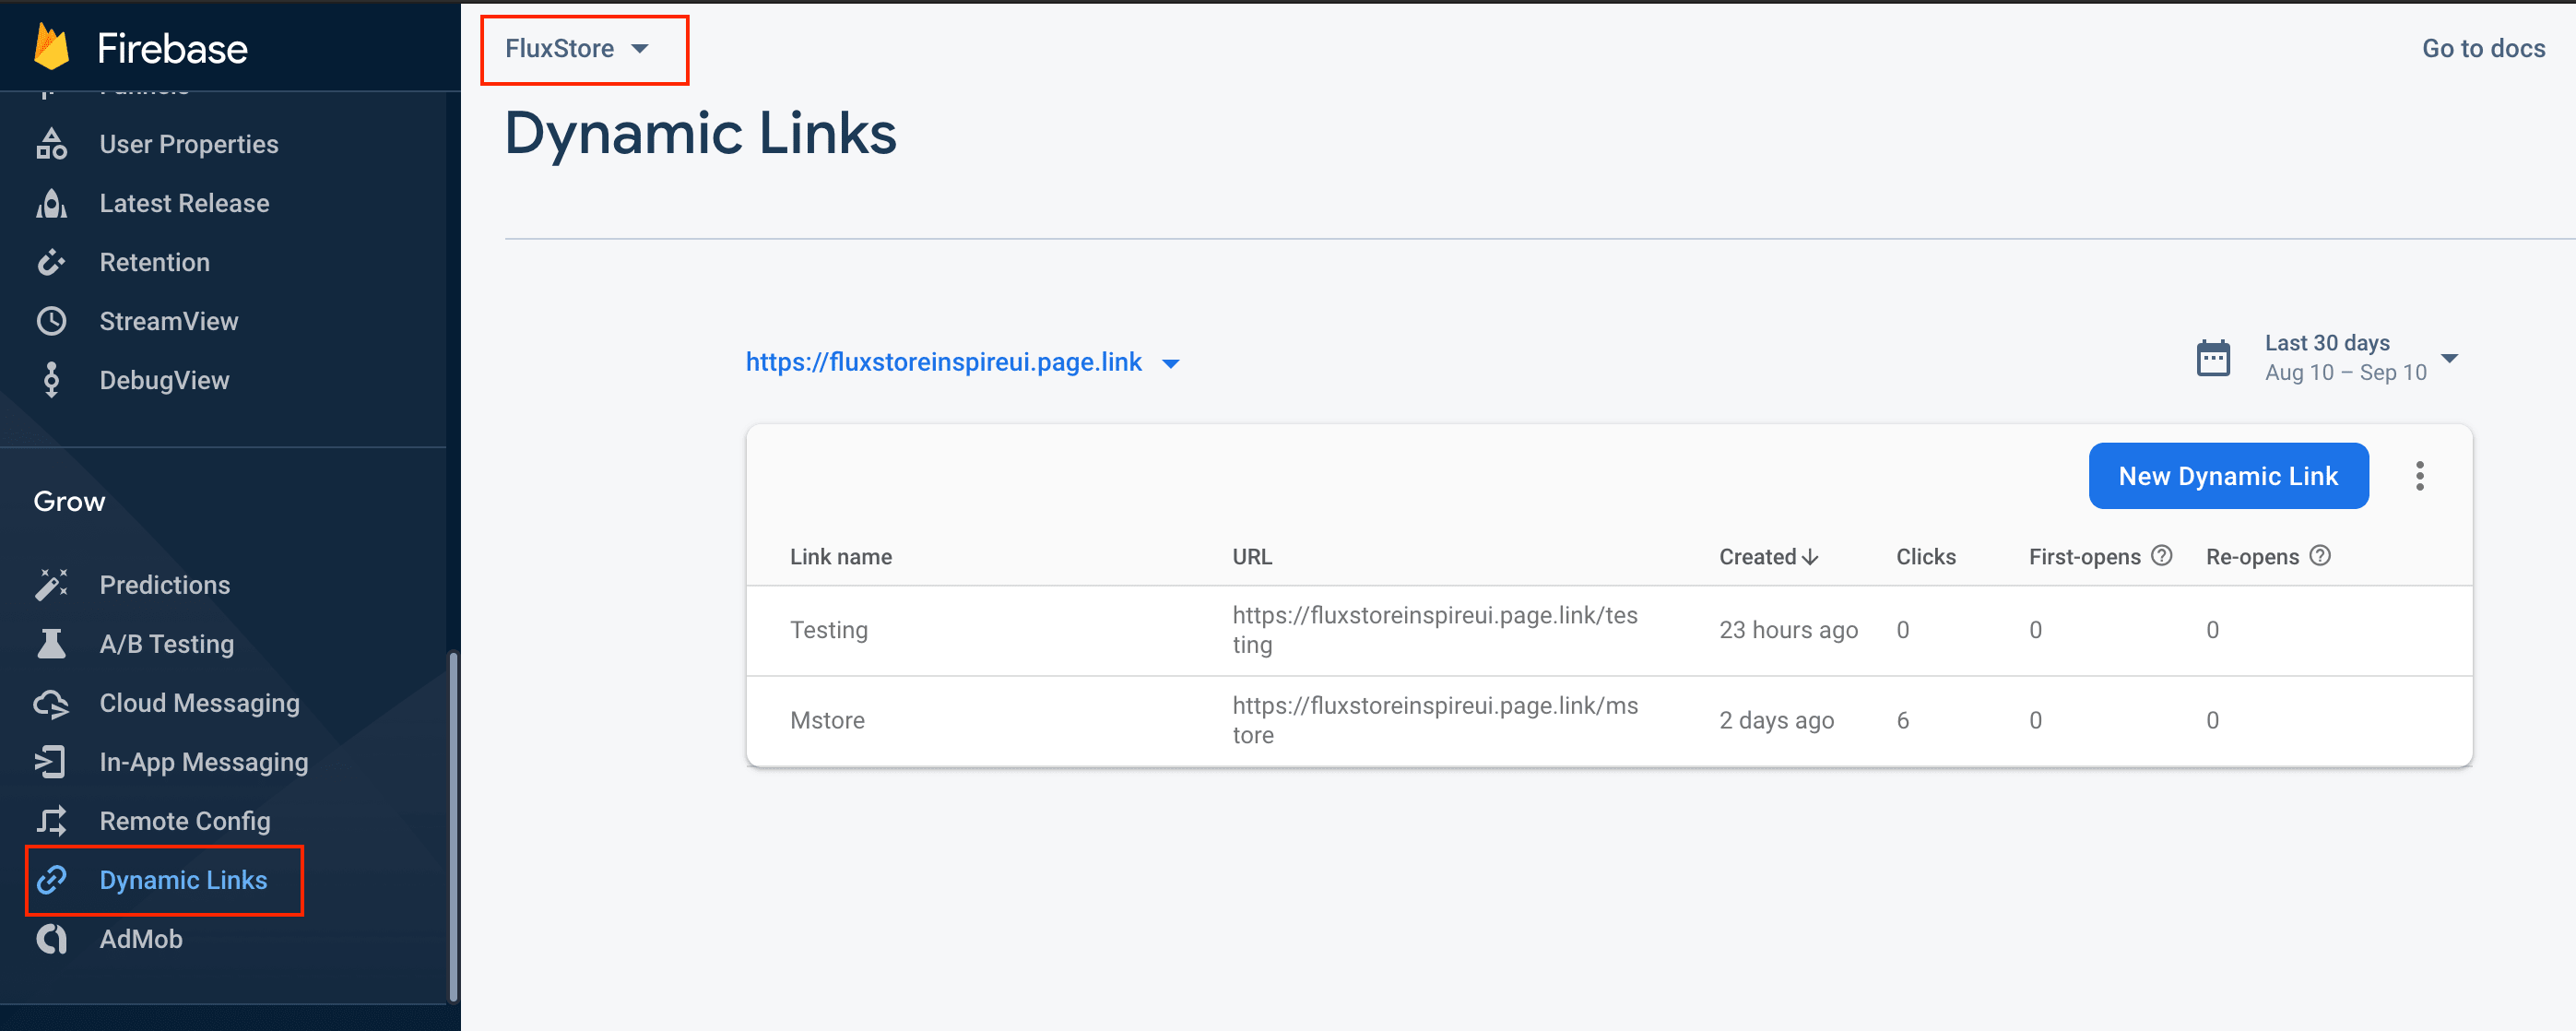2576x1031 pixels.
Task: Click the calendar icon beside date range
Action: [x=2213, y=358]
